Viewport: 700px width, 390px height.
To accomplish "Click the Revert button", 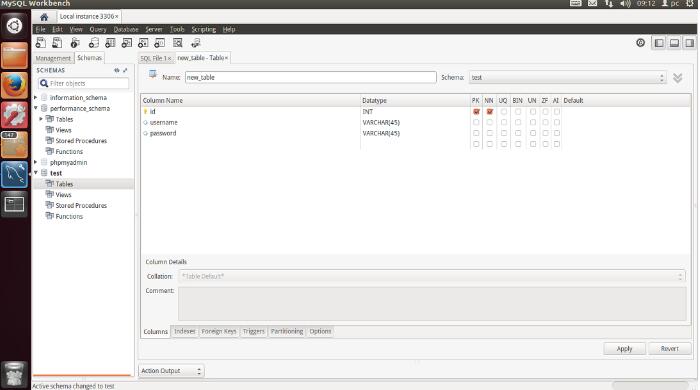I will 669,349.
